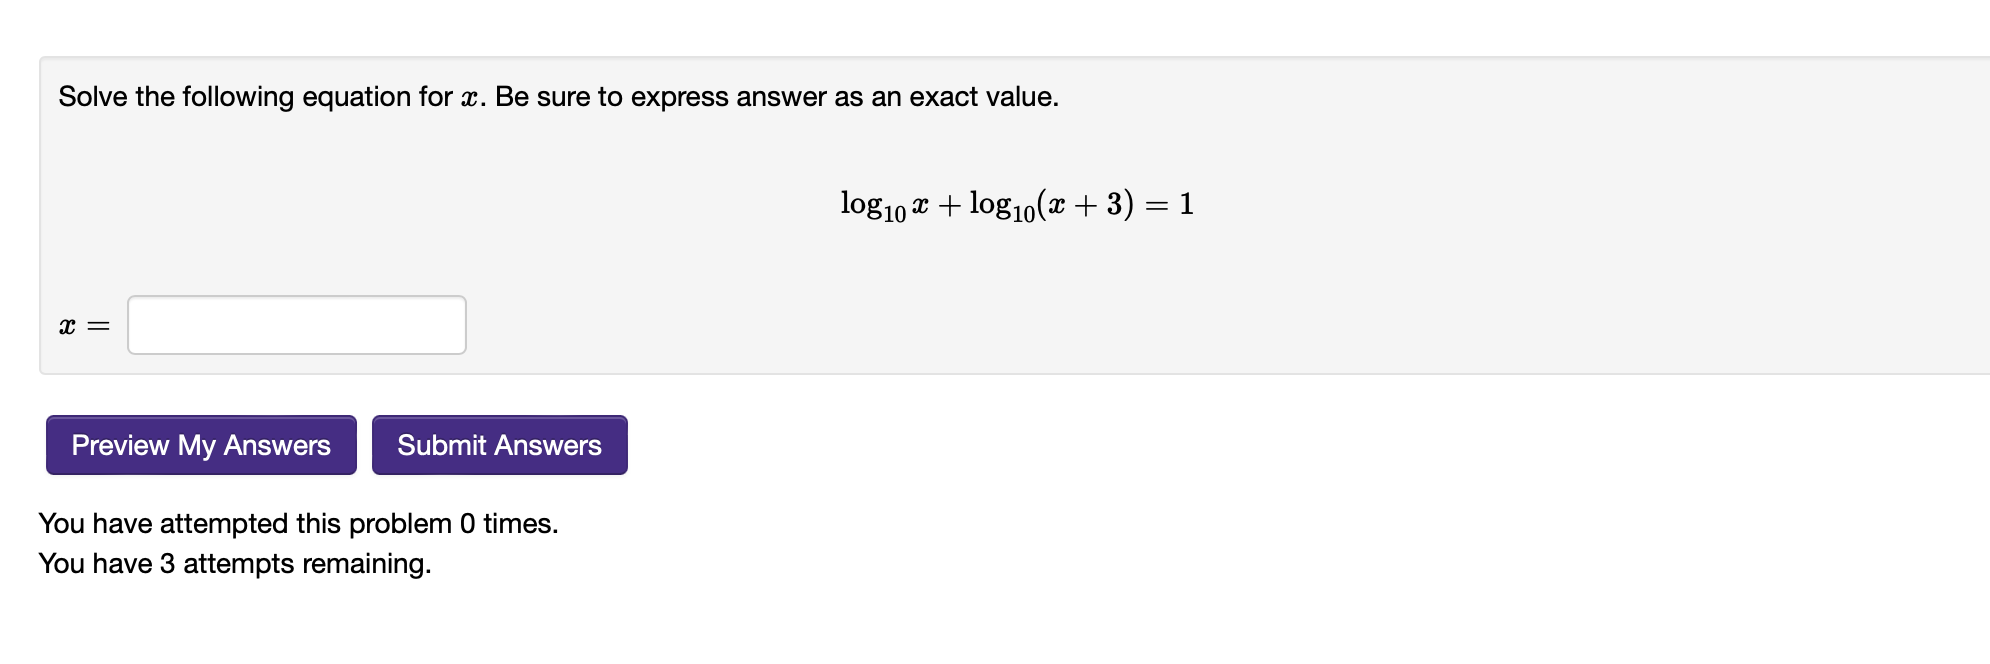This screenshot has height=664, width=1990.
Task: Click the Solve the following equation heading
Action: coord(558,97)
